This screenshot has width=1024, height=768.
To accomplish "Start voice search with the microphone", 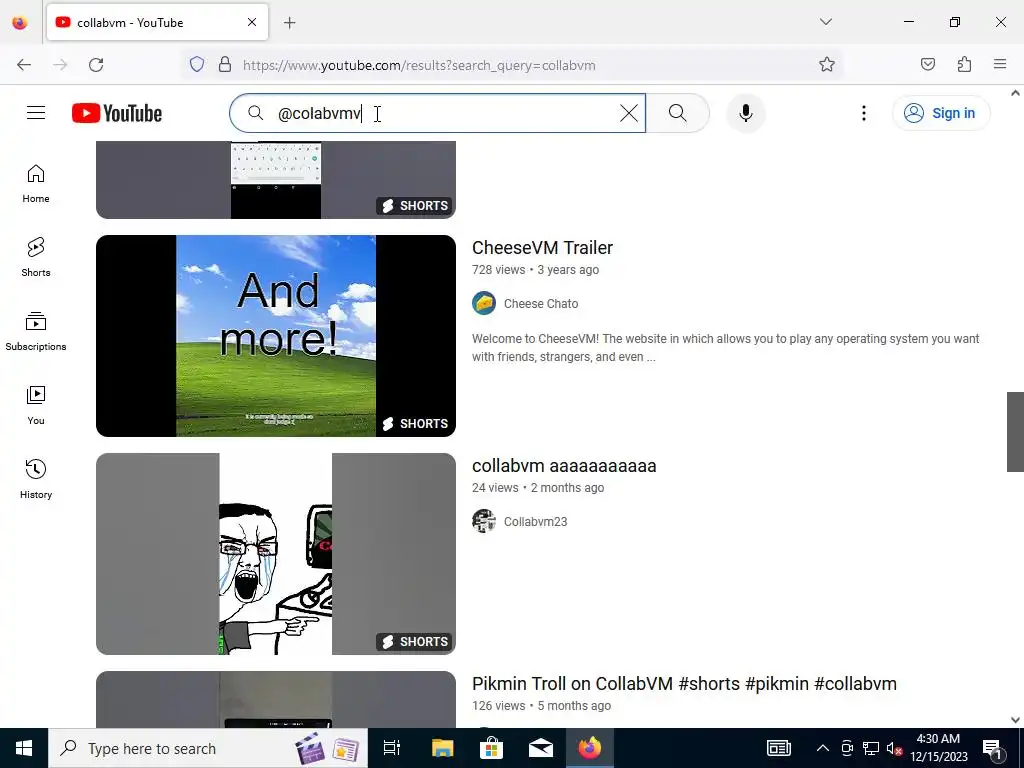I will pyautogui.click(x=746, y=113).
